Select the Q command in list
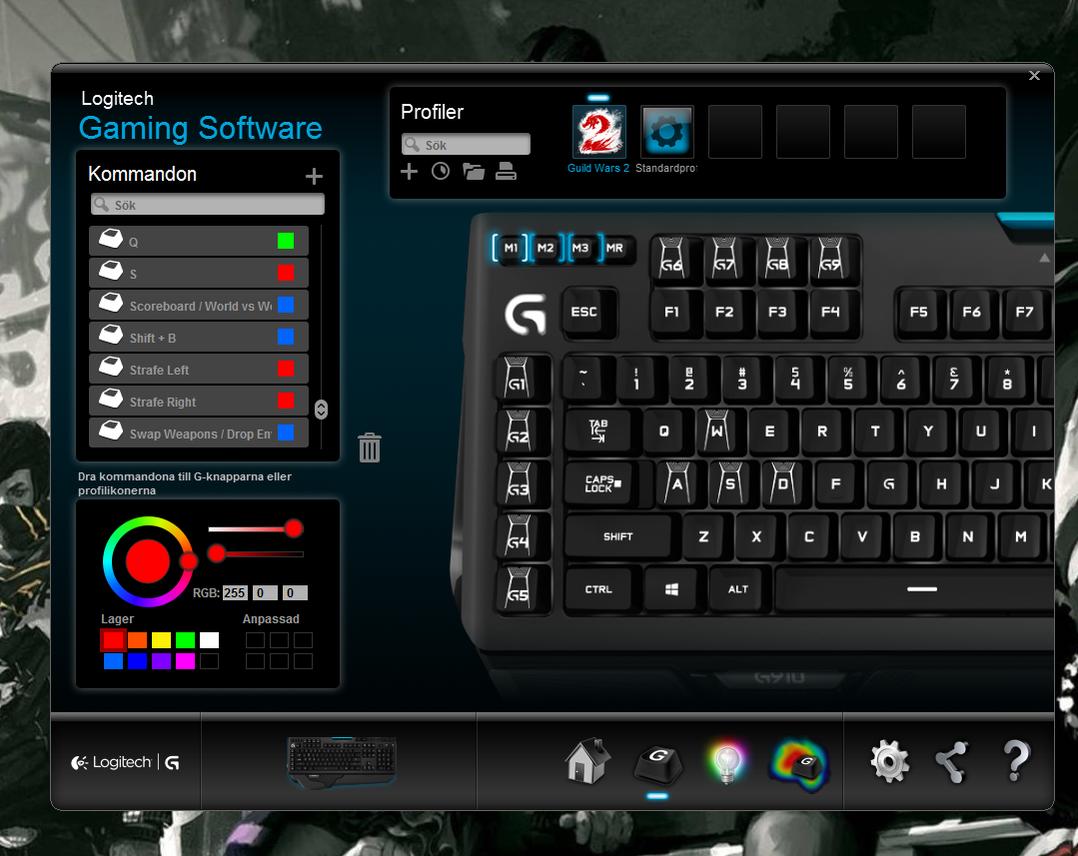 pos(199,241)
